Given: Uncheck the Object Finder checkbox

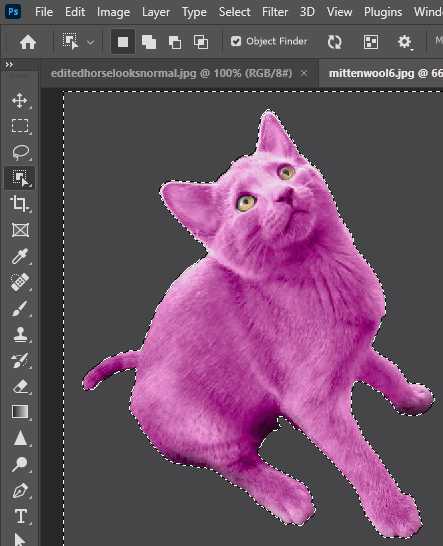Looking at the screenshot, I should click(236, 41).
